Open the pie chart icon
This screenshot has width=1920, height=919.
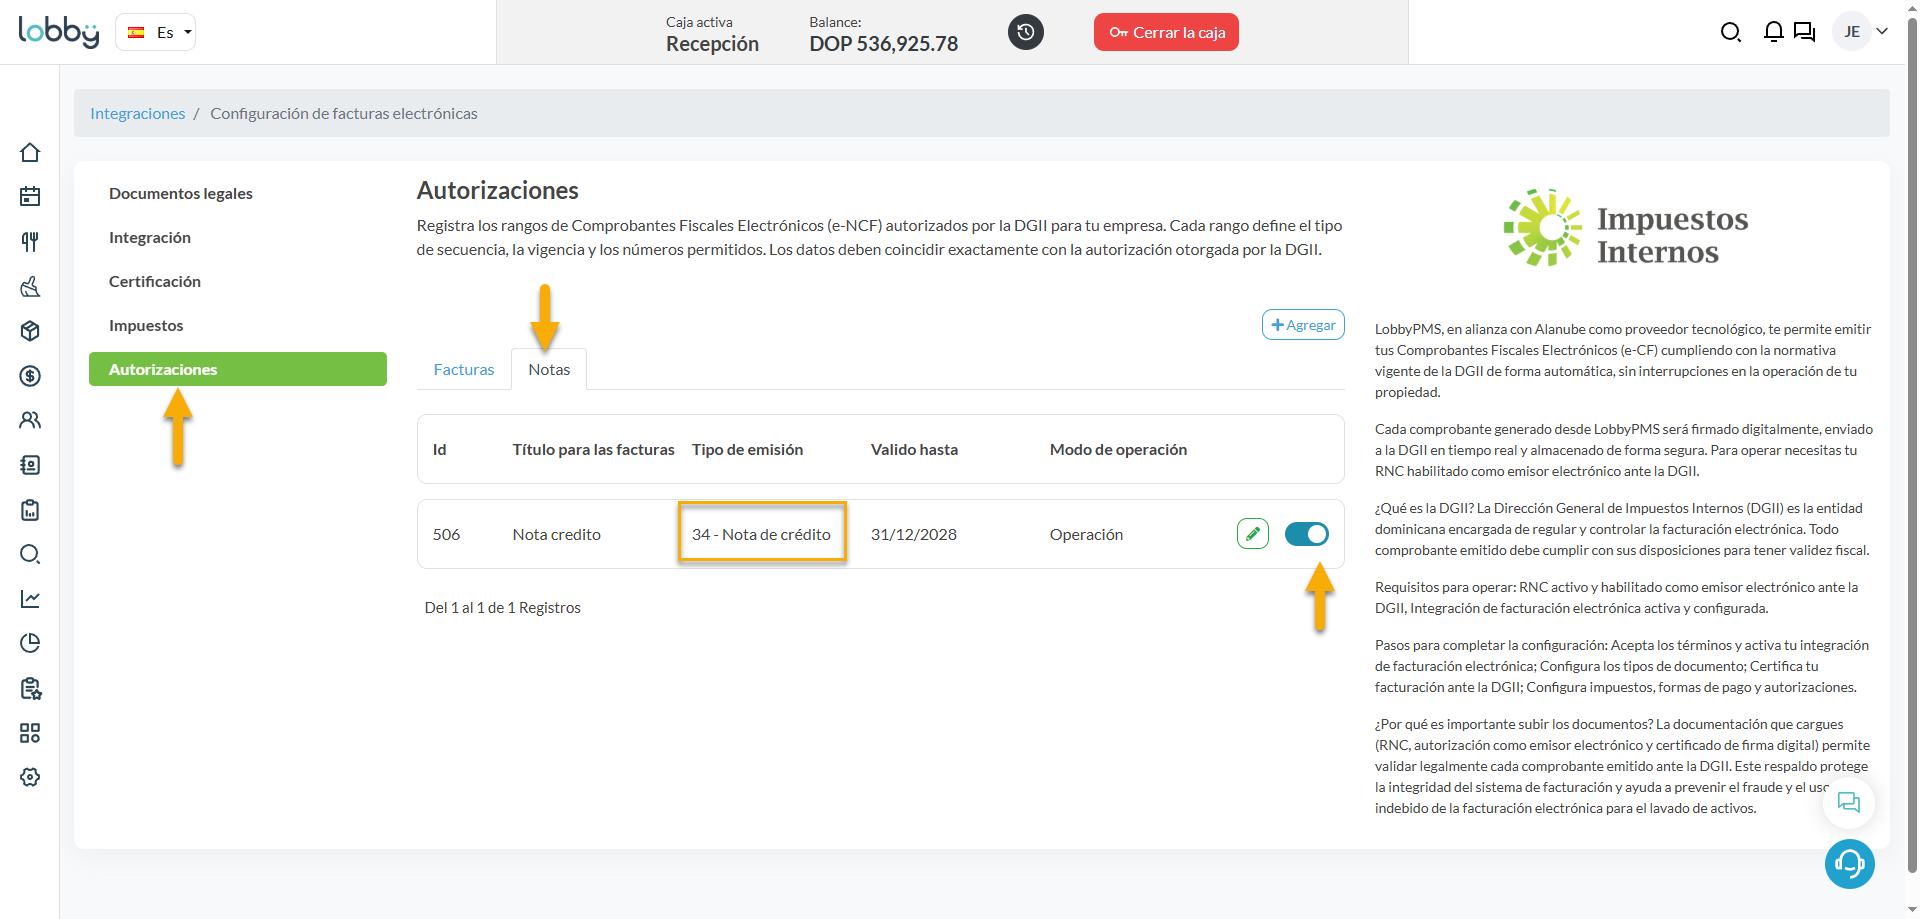click(30, 643)
